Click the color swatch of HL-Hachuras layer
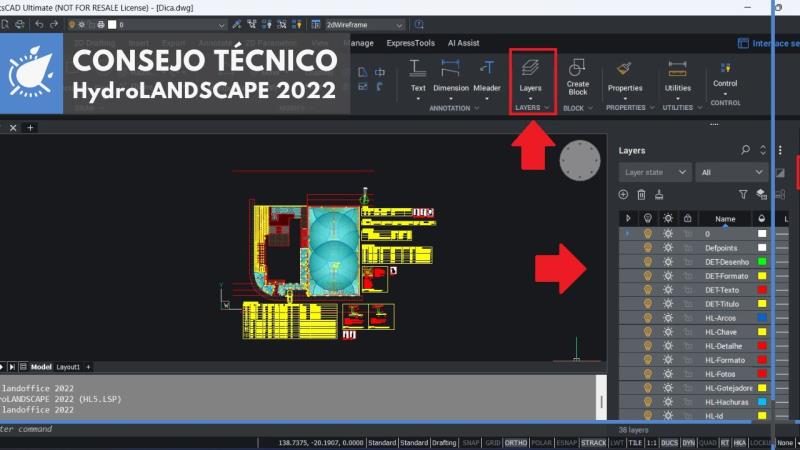 coord(762,402)
